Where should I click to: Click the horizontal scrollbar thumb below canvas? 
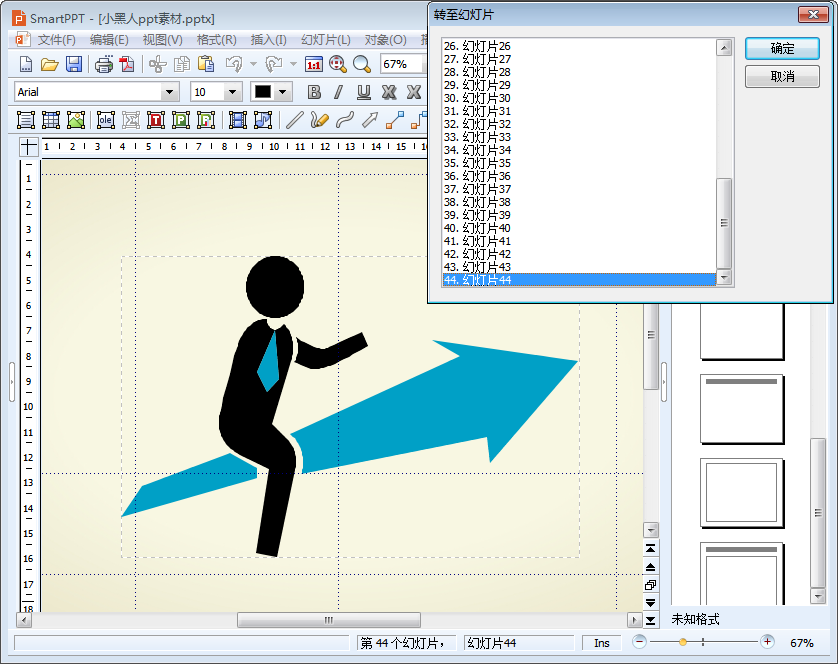pos(329,620)
